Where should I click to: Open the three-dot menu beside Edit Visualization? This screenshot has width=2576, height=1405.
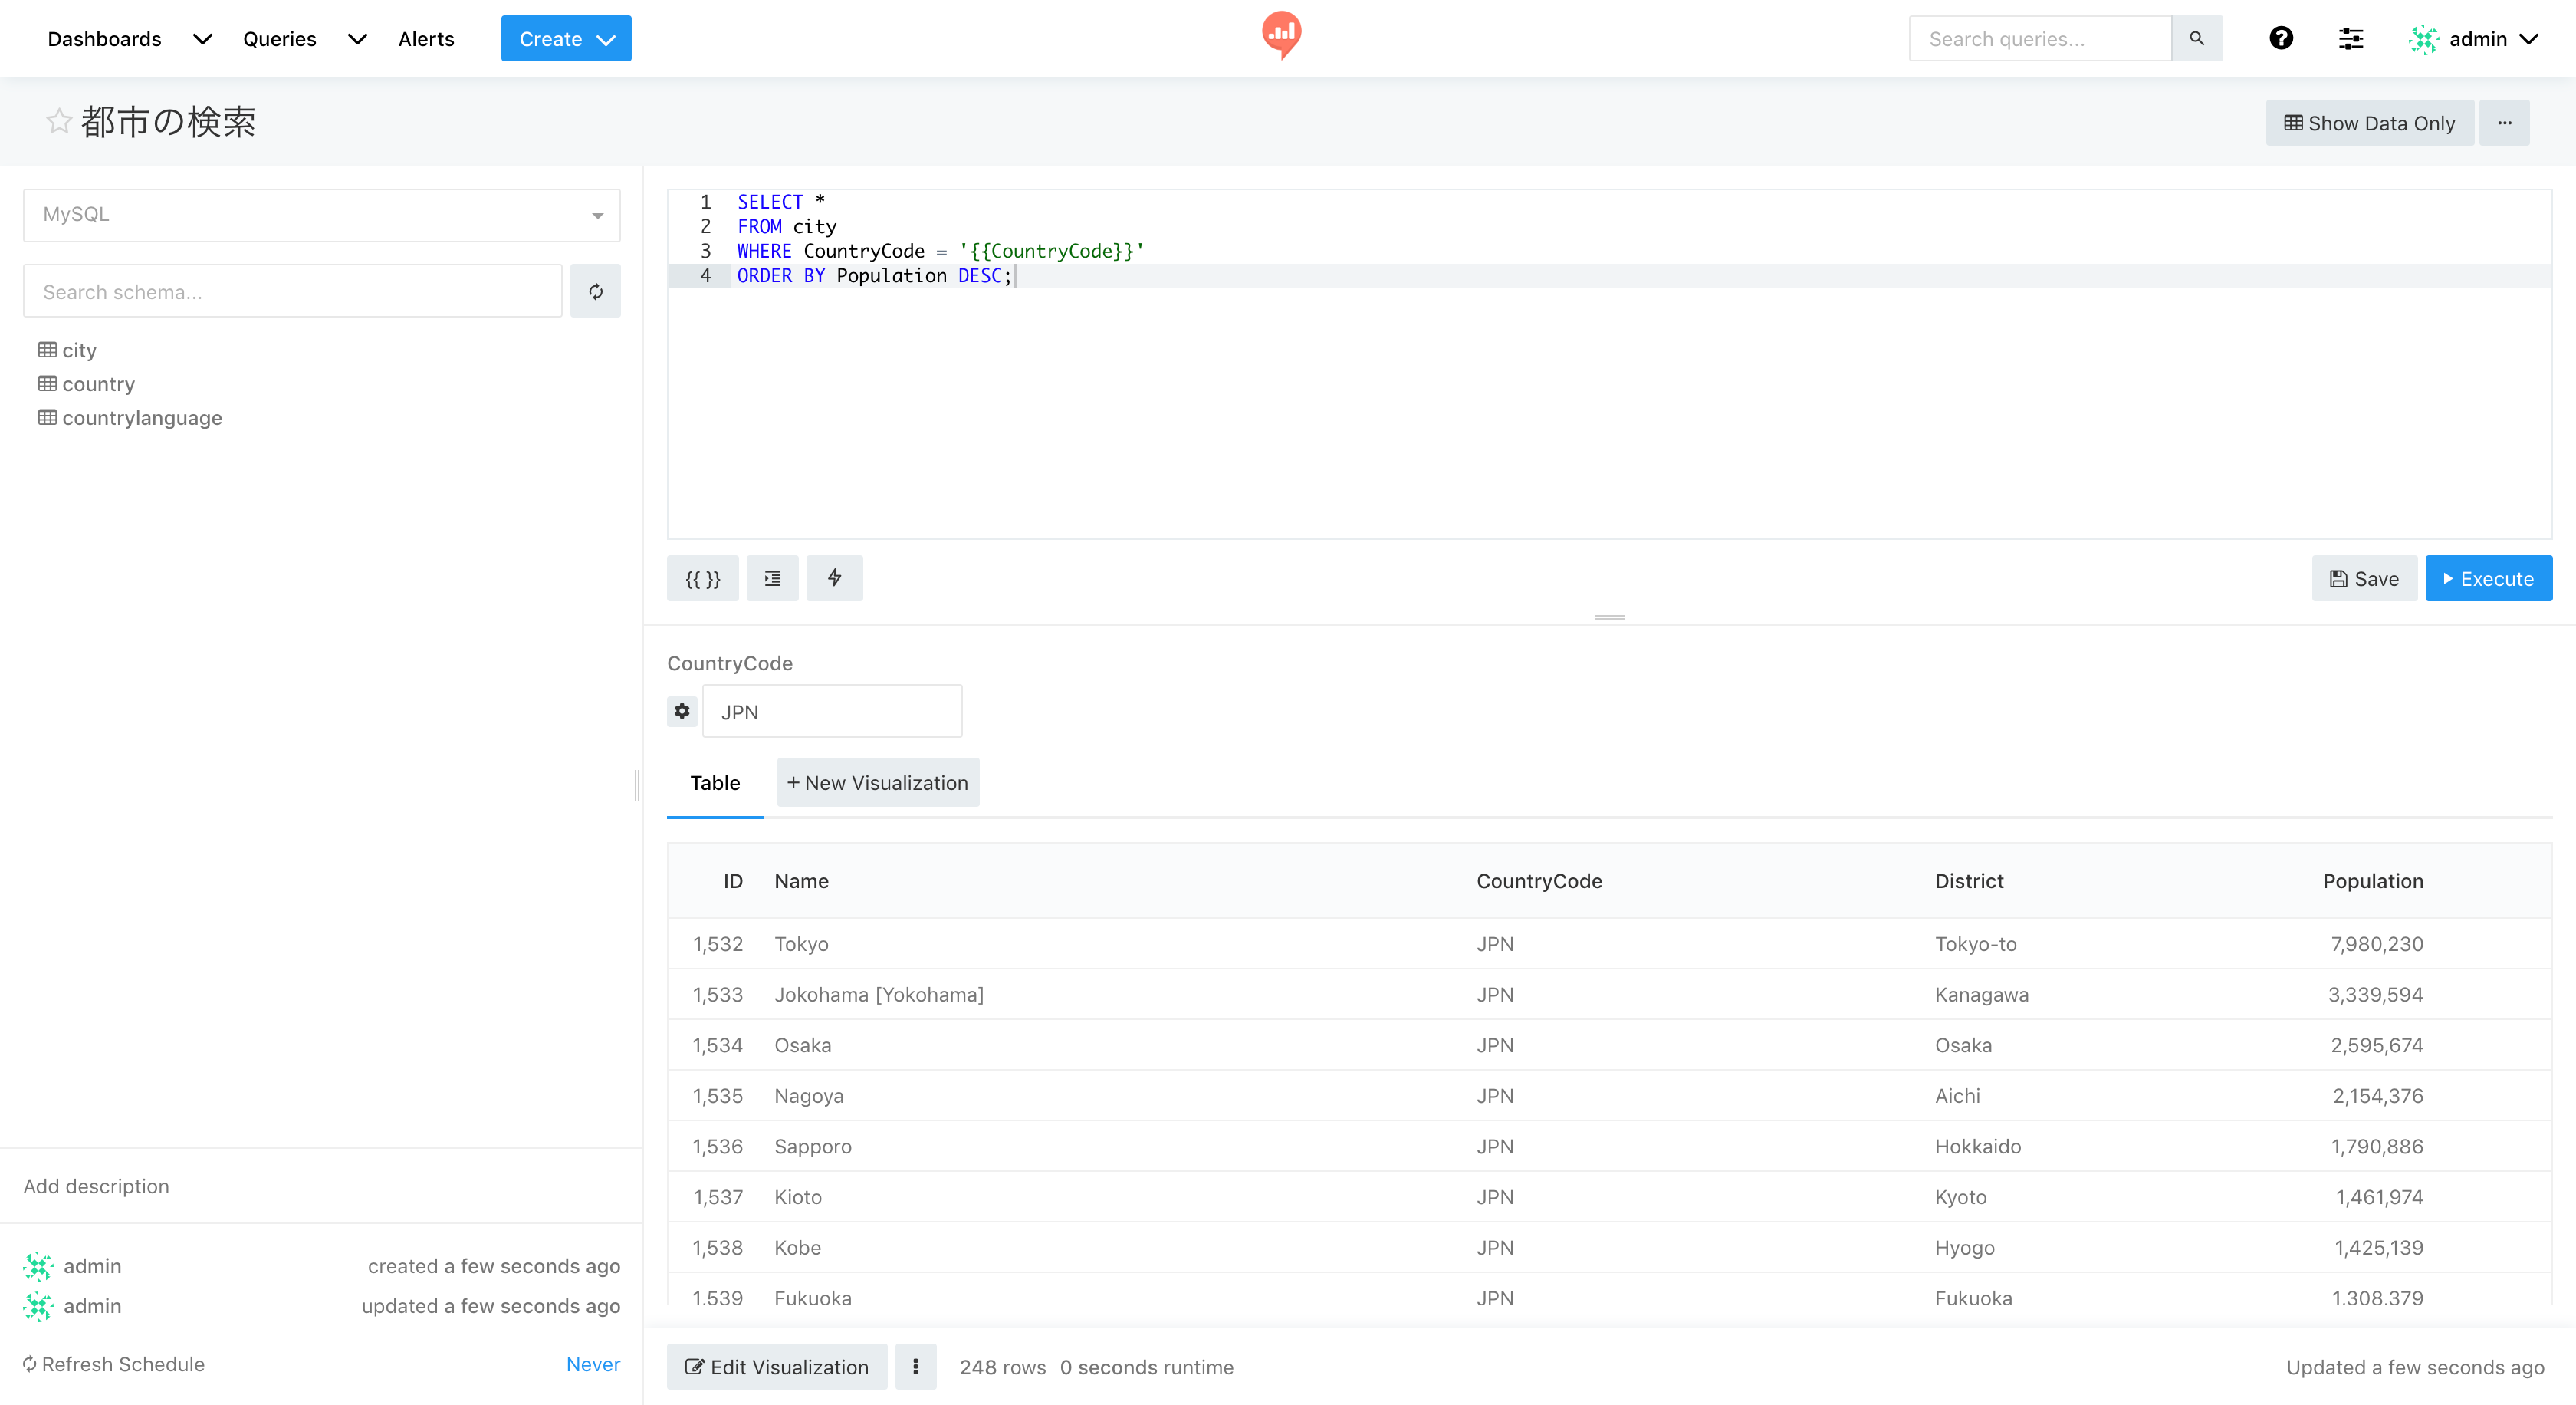point(915,1366)
